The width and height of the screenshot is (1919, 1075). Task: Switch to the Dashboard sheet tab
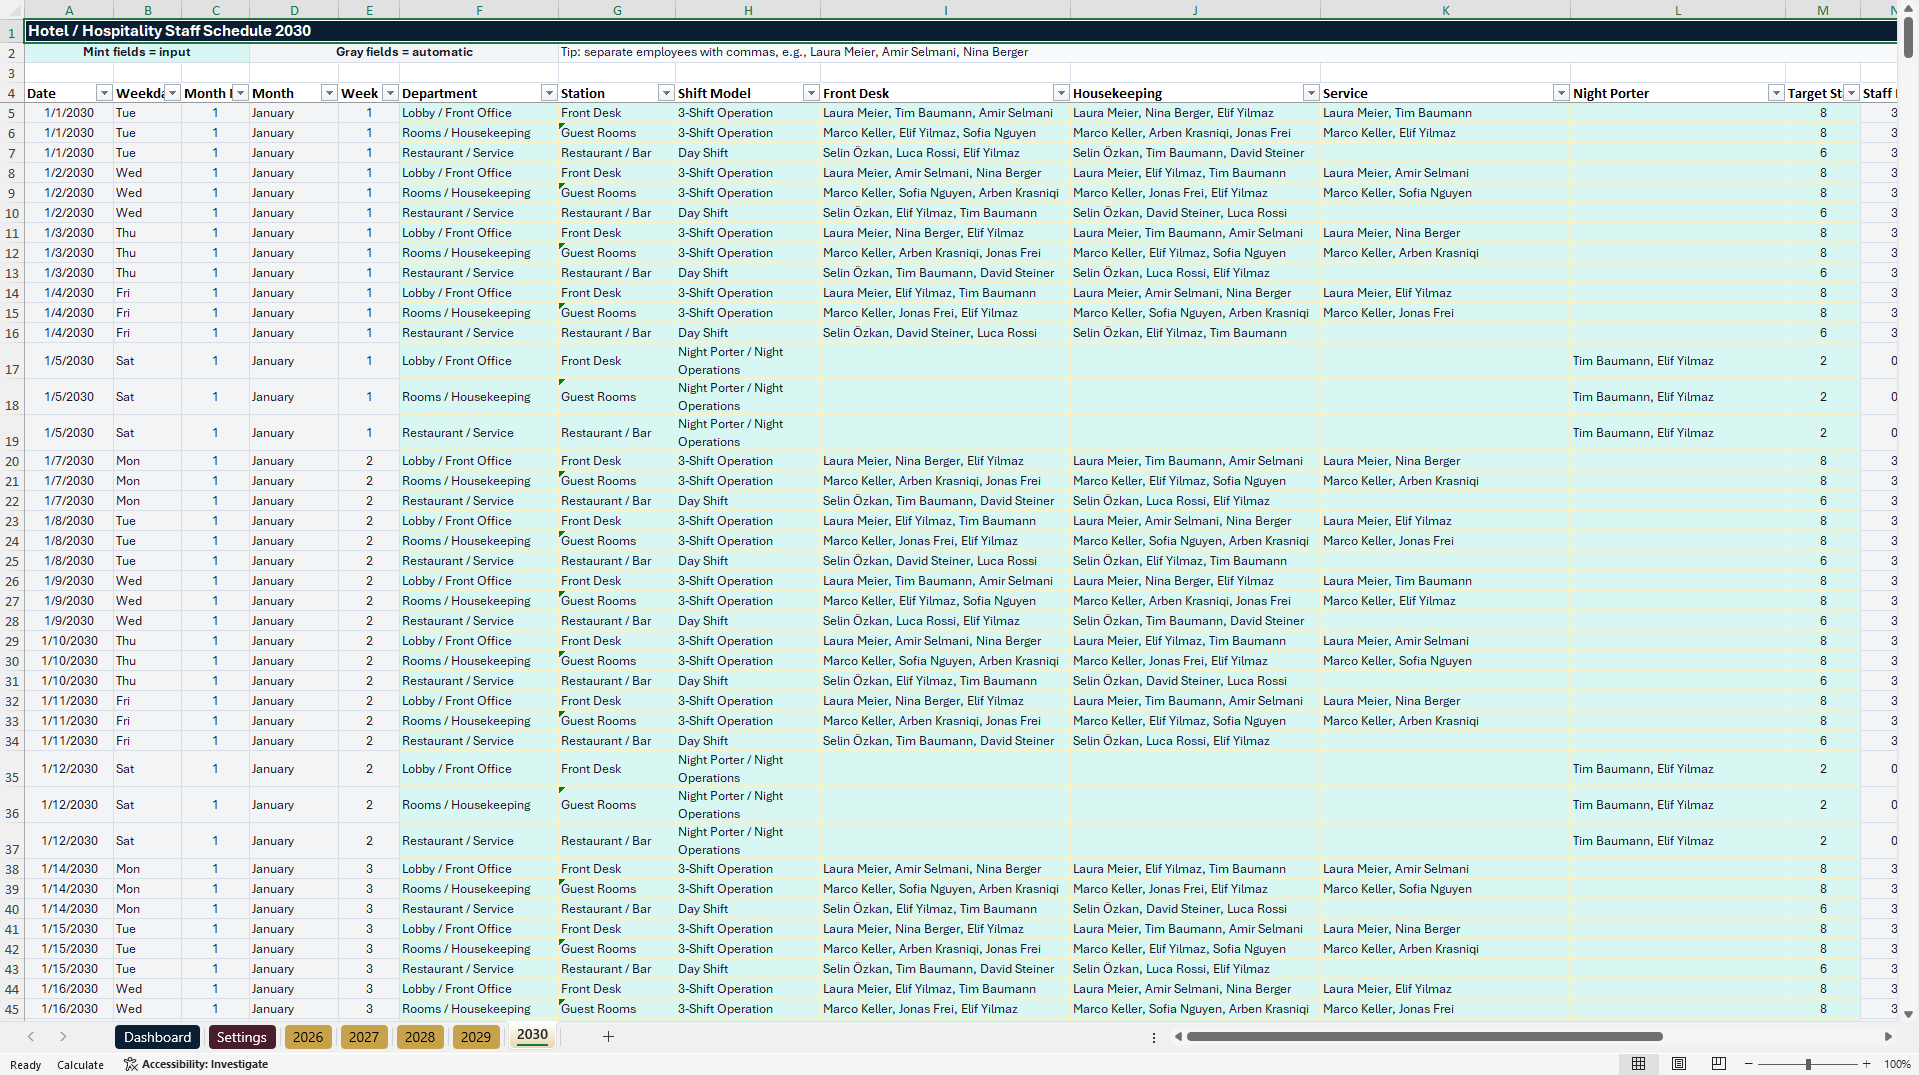(157, 1037)
